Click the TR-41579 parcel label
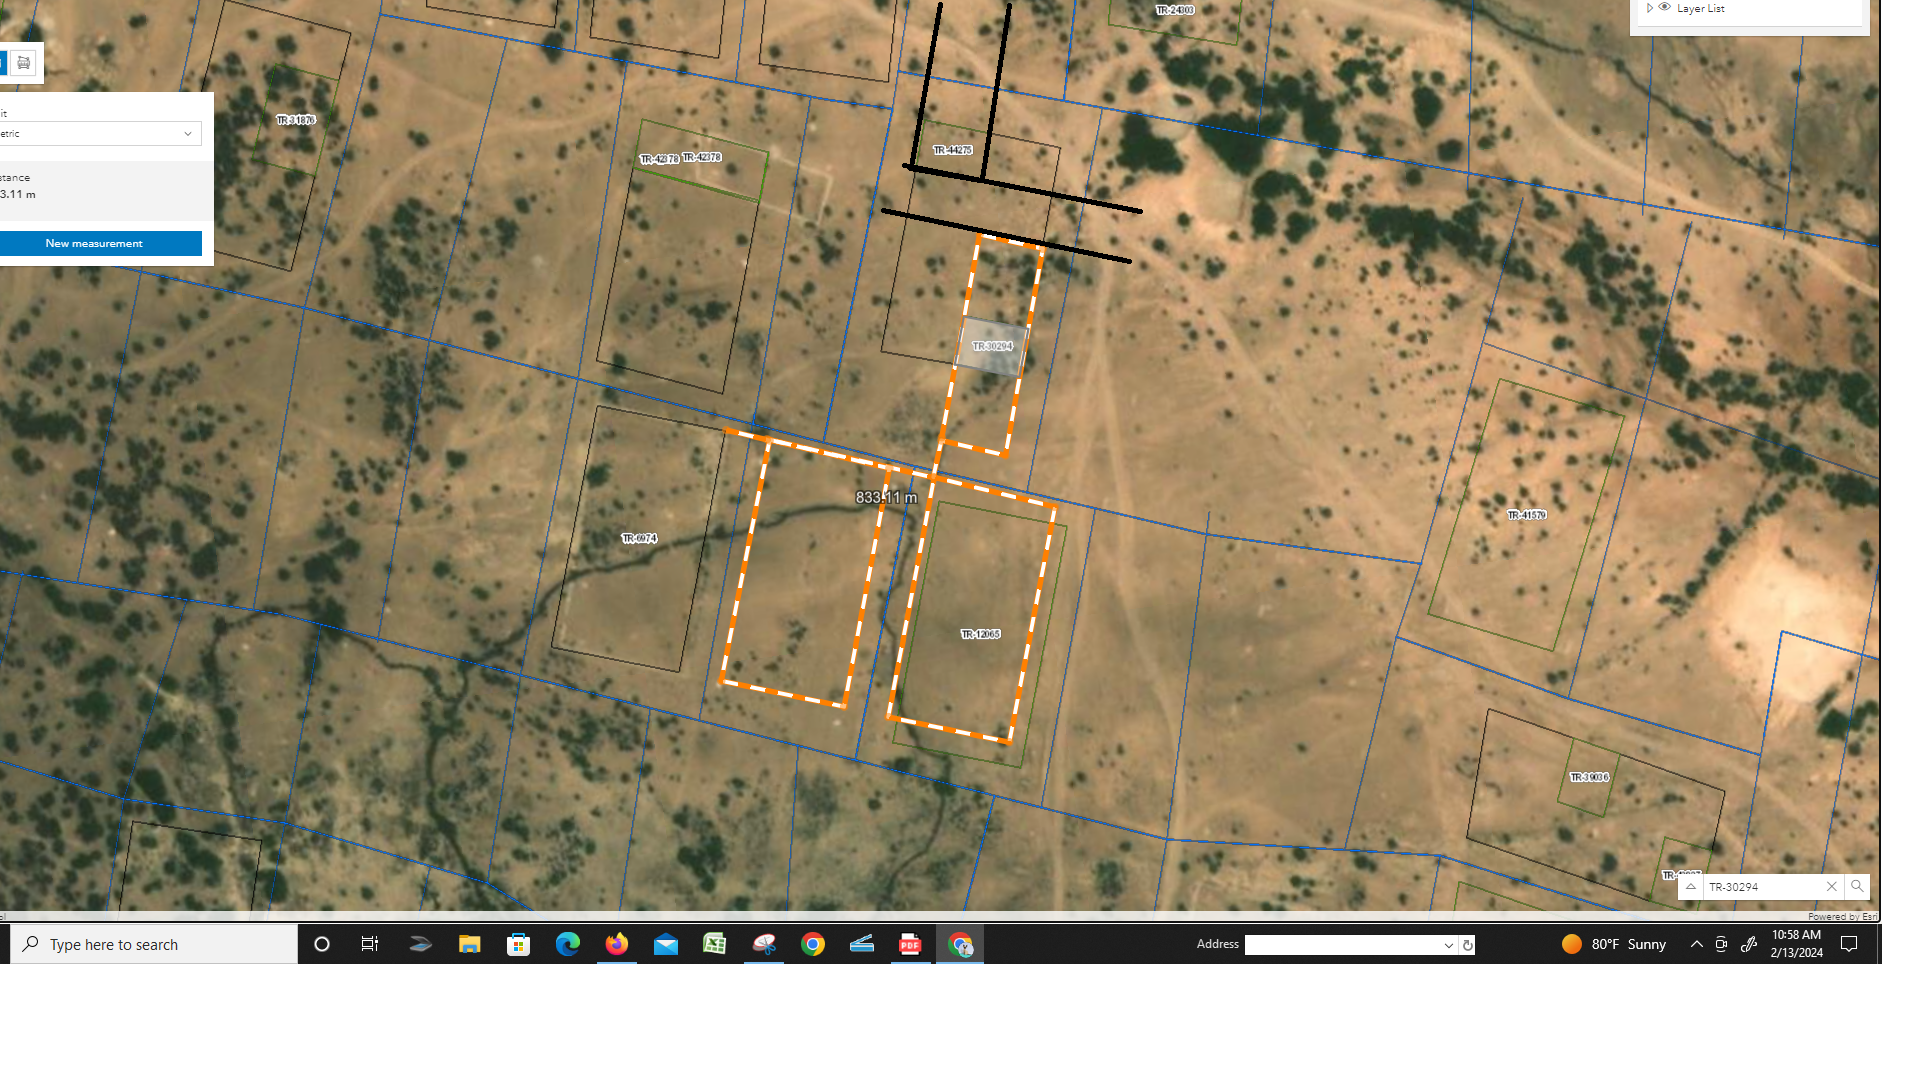The height and width of the screenshot is (1080, 1920). [x=1527, y=515]
